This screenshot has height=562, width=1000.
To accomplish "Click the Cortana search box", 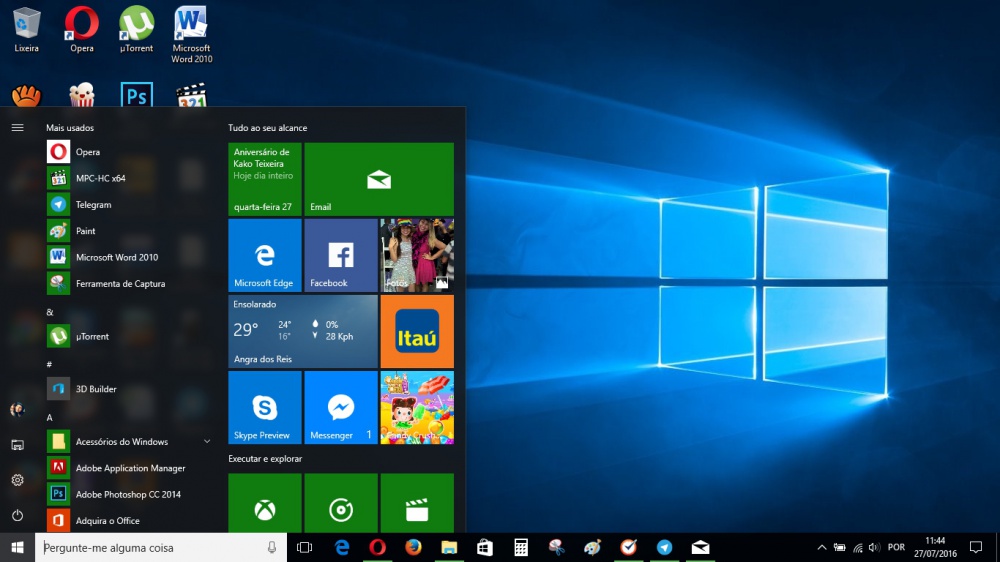I will click(x=150, y=547).
